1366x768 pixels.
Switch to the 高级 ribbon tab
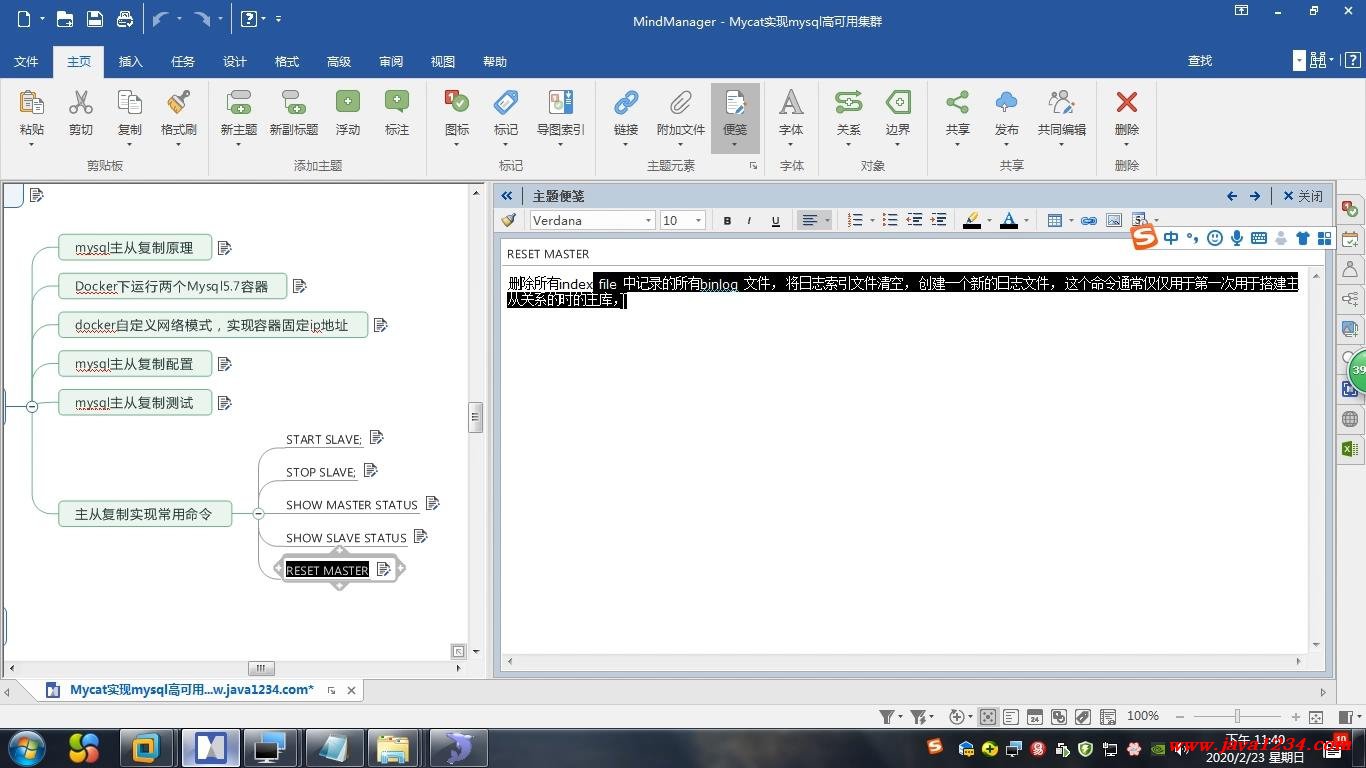(x=339, y=61)
